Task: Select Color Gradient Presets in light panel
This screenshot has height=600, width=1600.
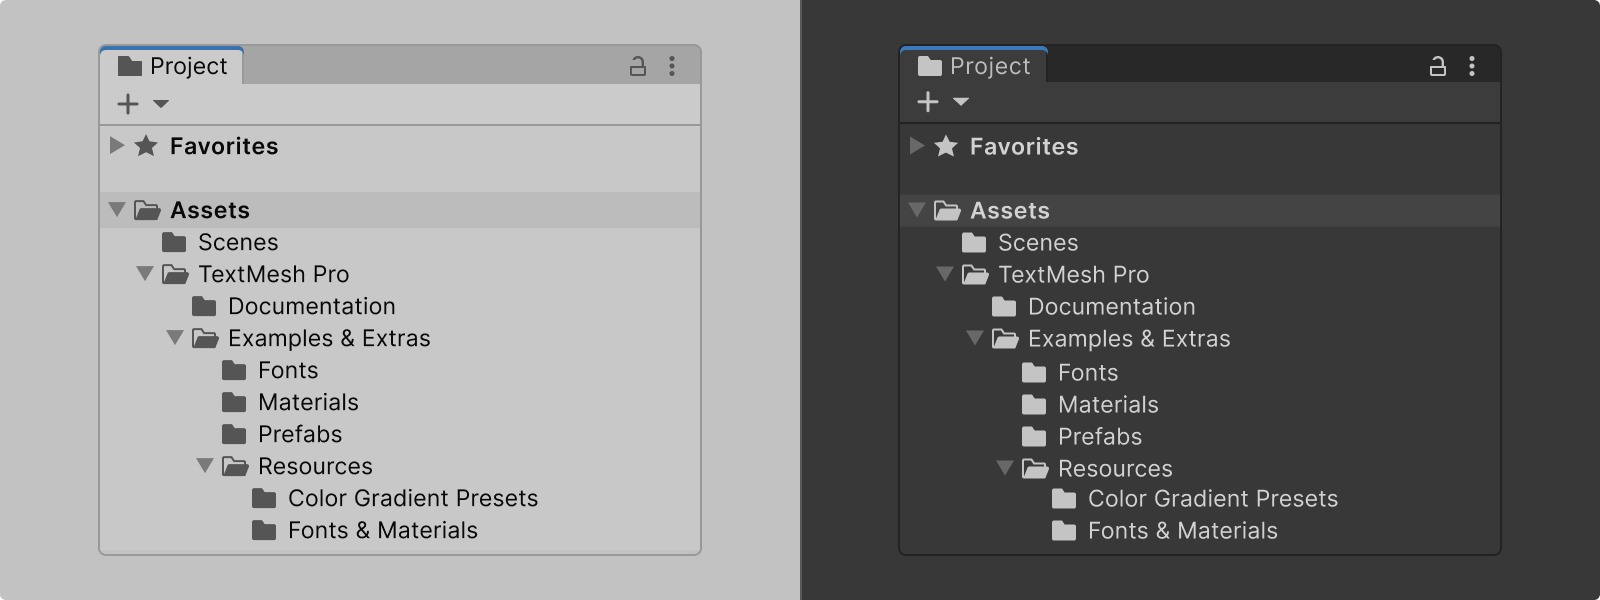Action: pos(412,498)
